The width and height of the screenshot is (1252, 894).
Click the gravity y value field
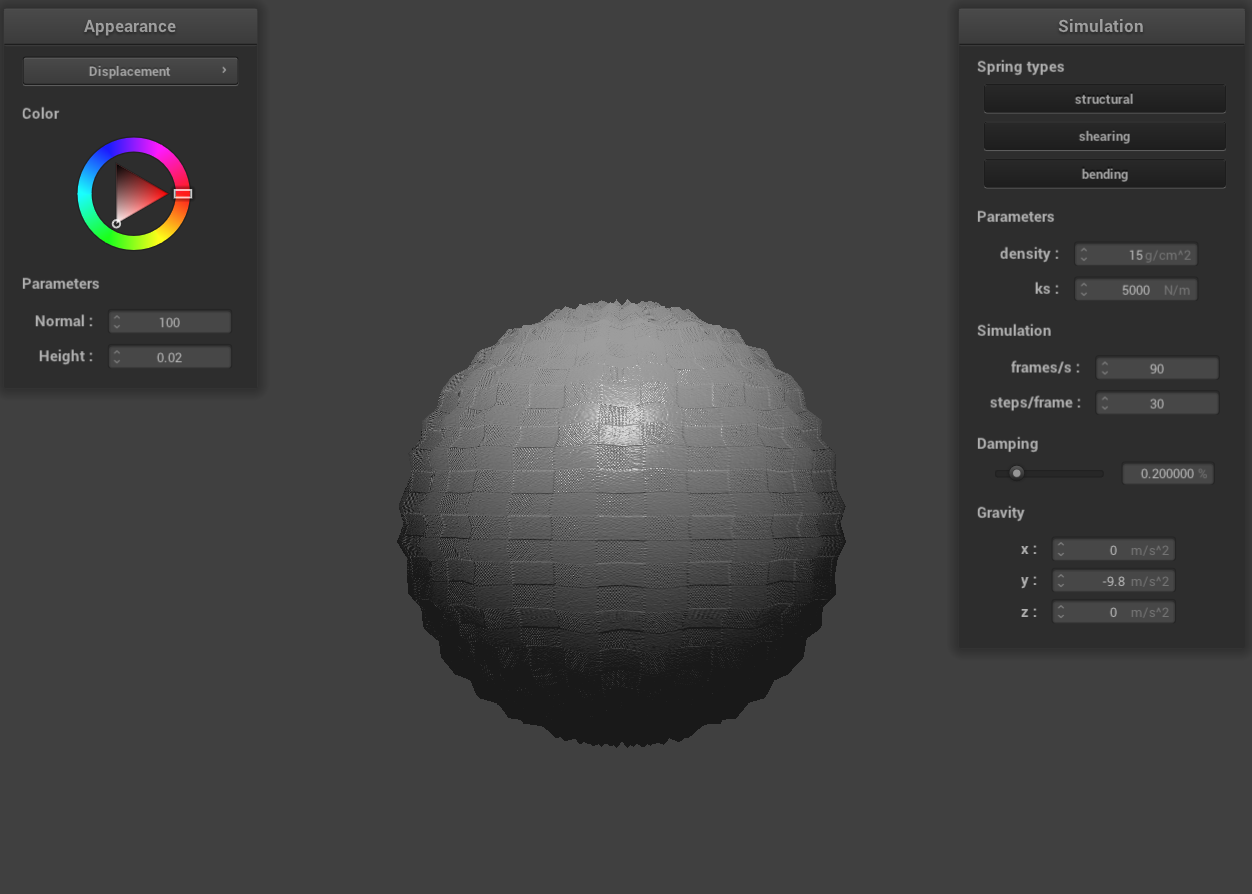[x=1113, y=581]
